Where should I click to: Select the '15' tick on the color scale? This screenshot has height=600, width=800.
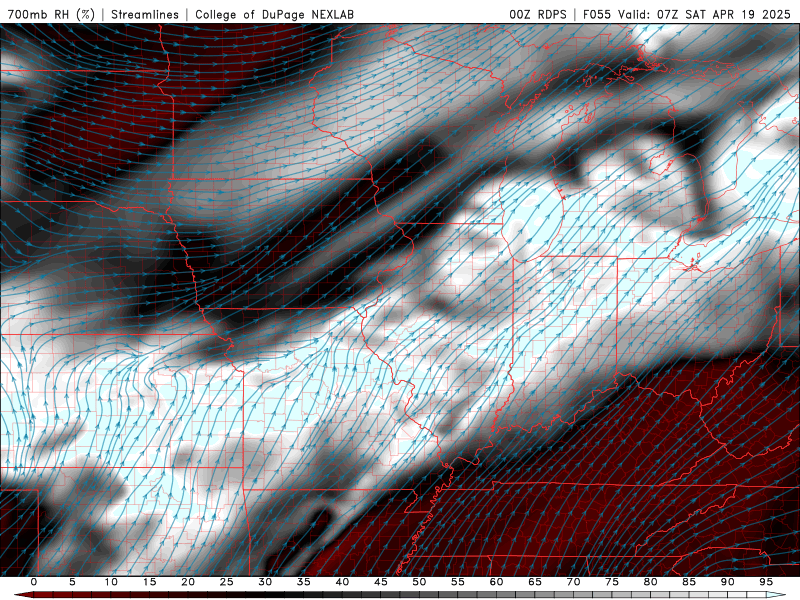(x=149, y=582)
